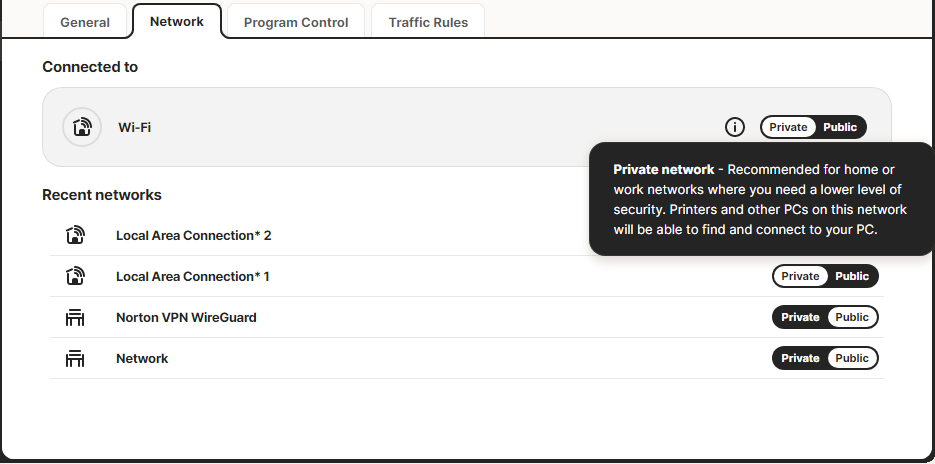The height and width of the screenshot is (464, 935).
Task: Set Local Area Connection* 1 to Private
Action: click(x=800, y=276)
